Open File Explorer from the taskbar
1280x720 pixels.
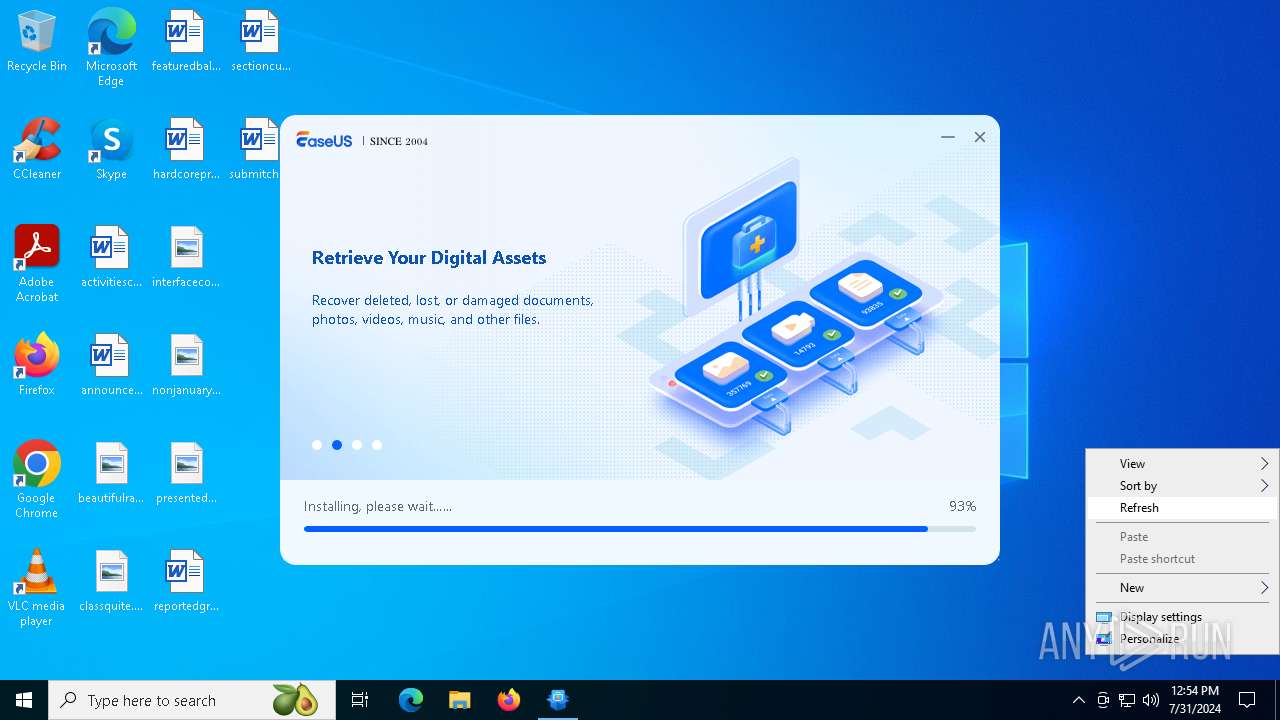coord(459,700)
